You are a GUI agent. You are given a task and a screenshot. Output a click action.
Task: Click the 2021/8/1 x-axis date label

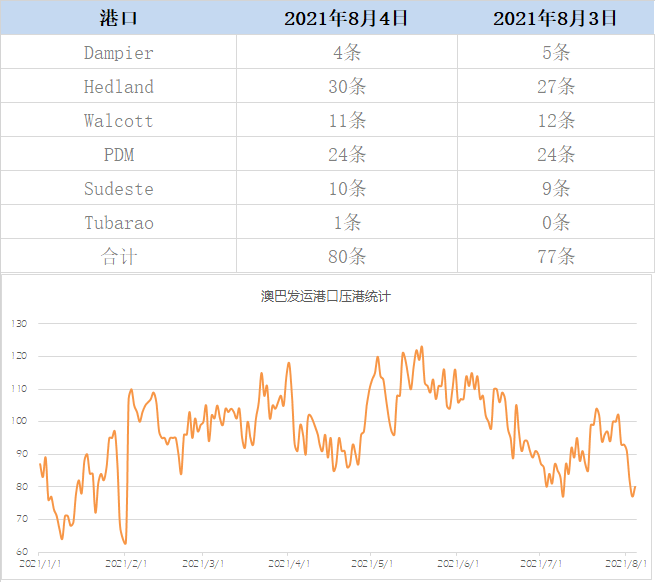pos(626,564)
